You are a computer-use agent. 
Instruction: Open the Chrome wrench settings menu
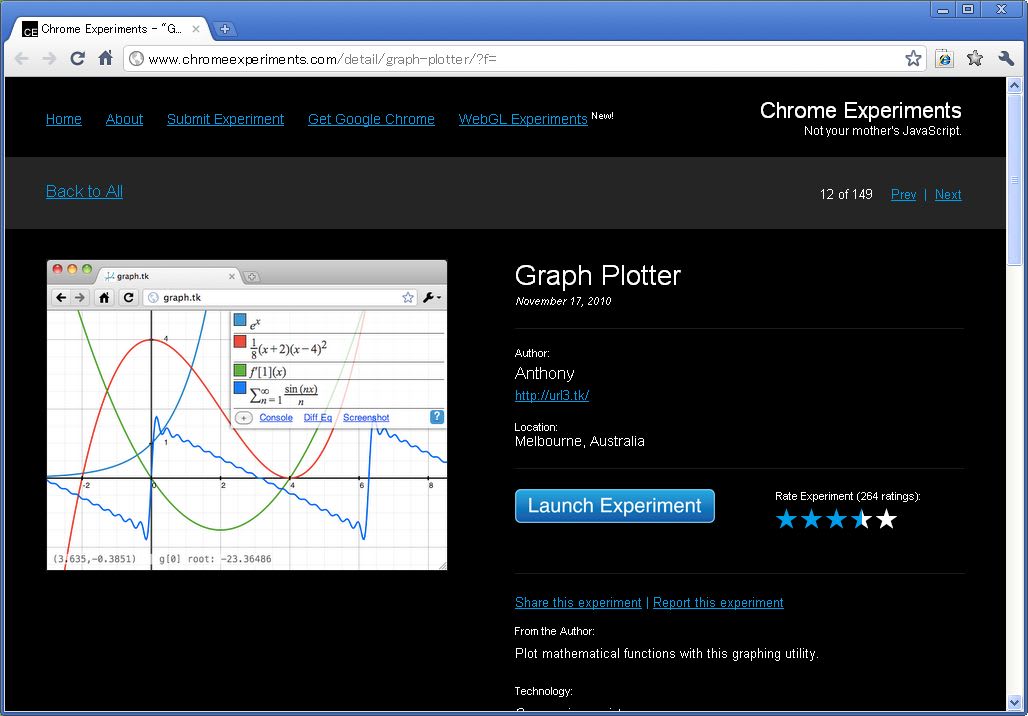pyautogui.click(x=1006, y=59)
